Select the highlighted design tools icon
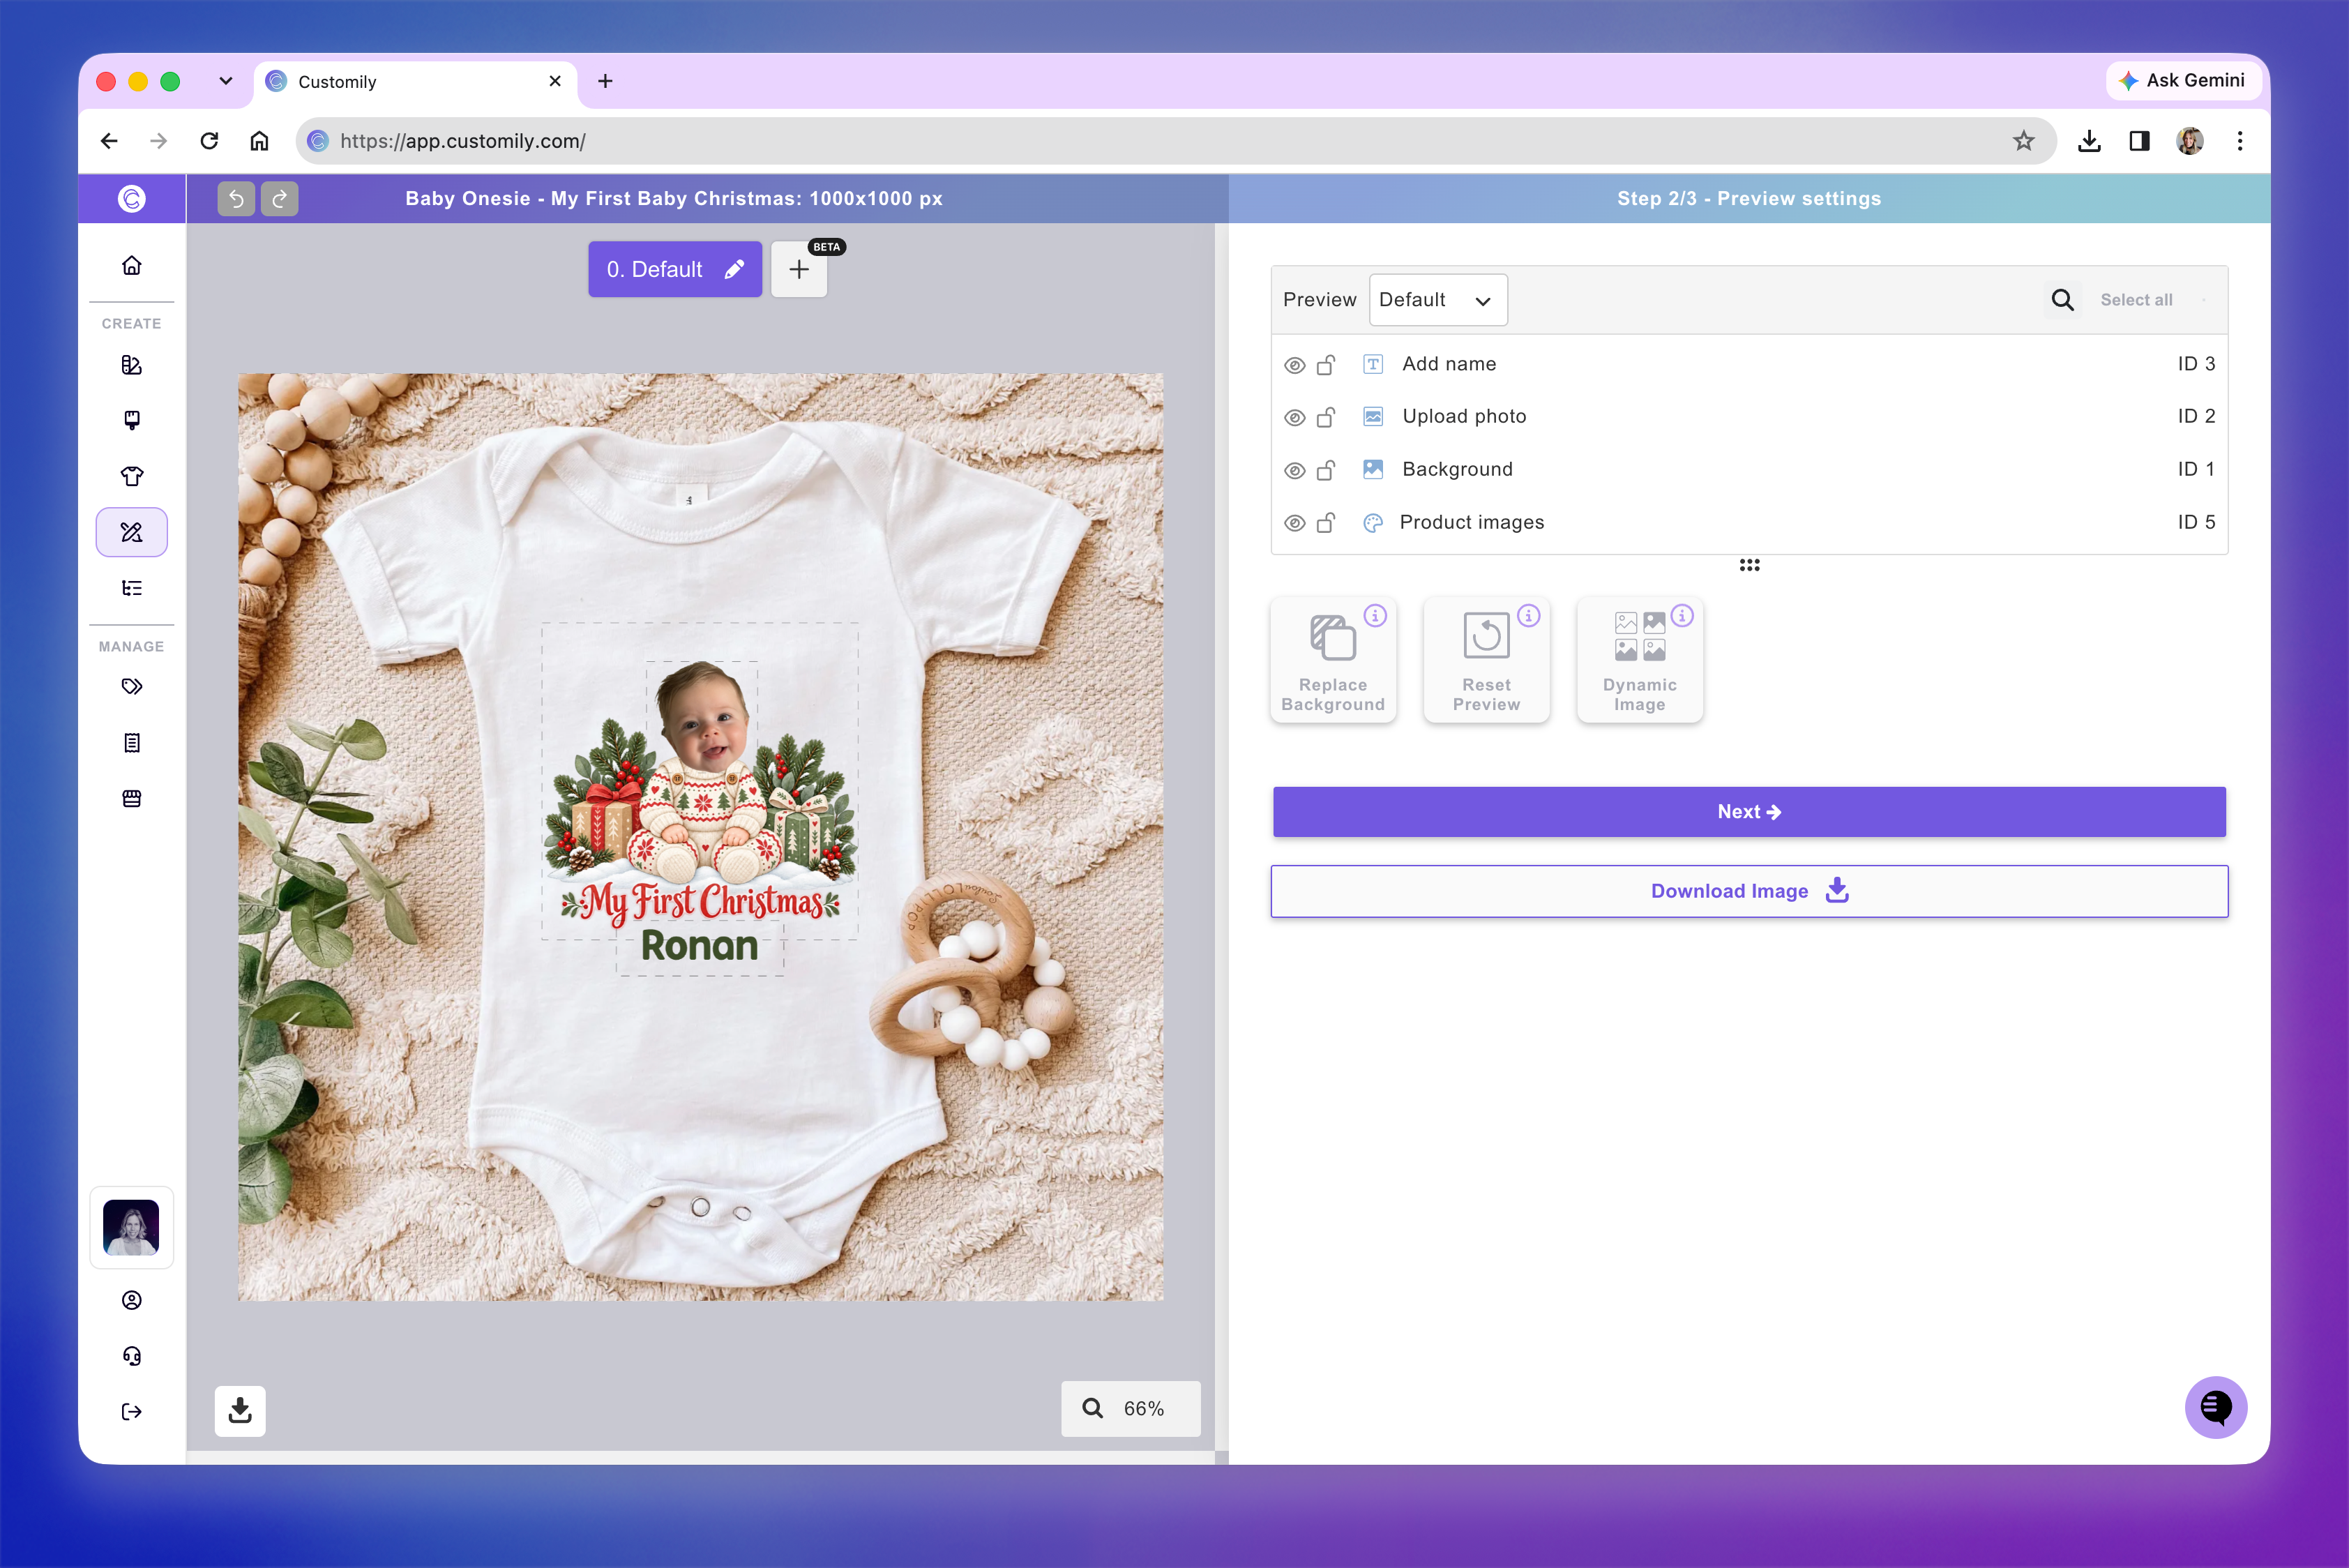The width and height of the screenshot is (2349, 1568). [131, 532]
